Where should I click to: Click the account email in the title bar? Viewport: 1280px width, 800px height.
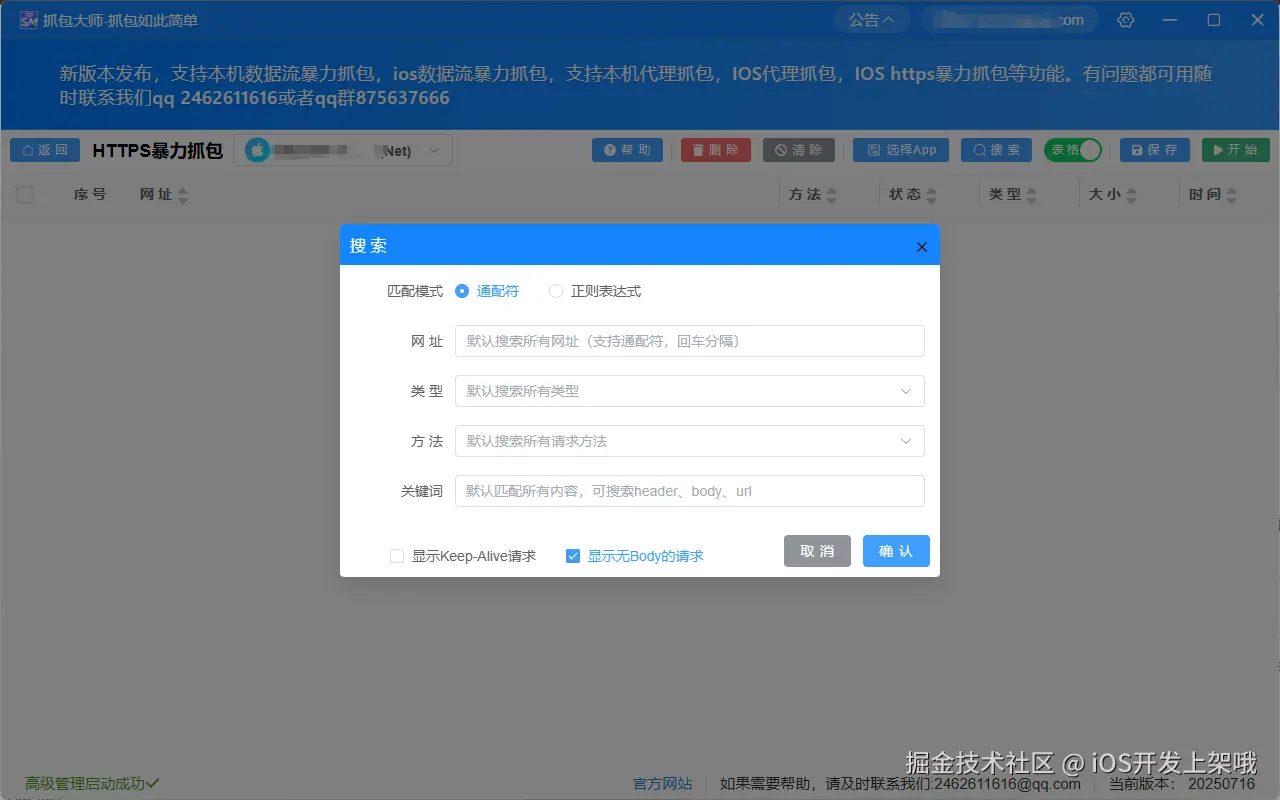point(1009,19)
